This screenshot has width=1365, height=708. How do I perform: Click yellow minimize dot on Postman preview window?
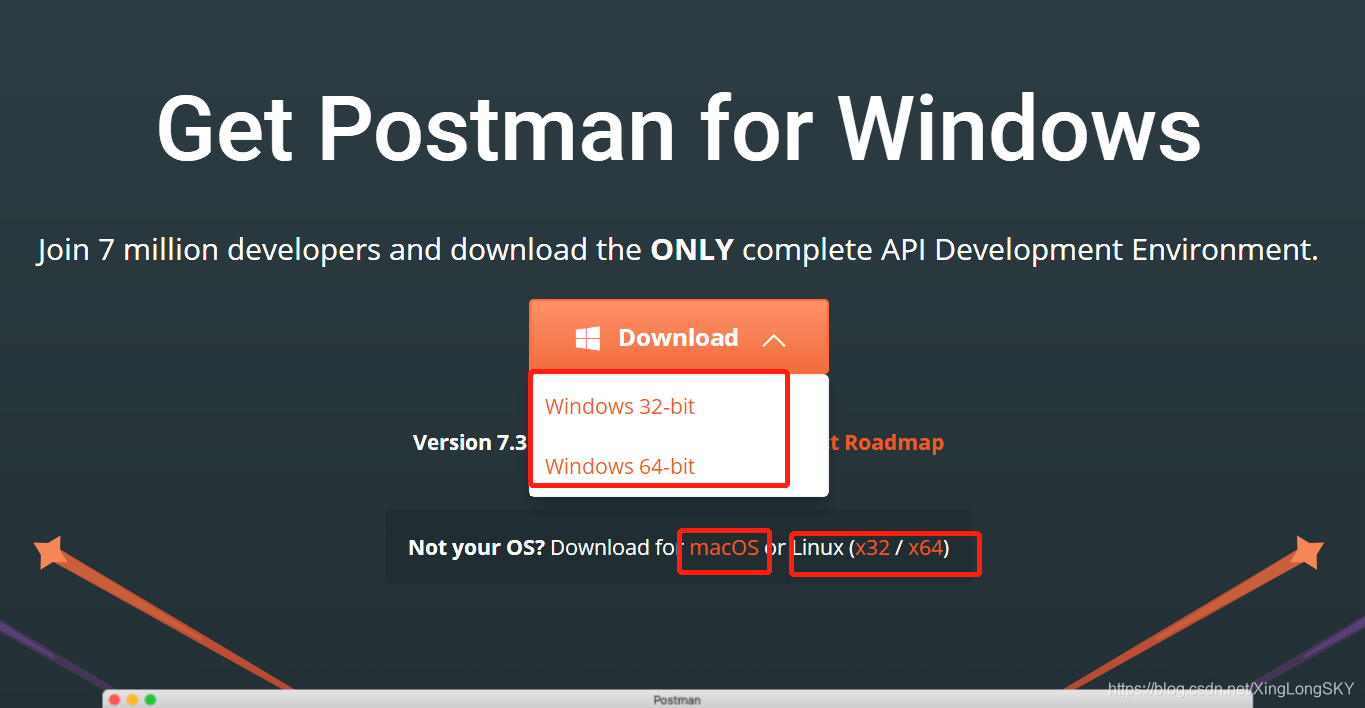coord(132,700)
